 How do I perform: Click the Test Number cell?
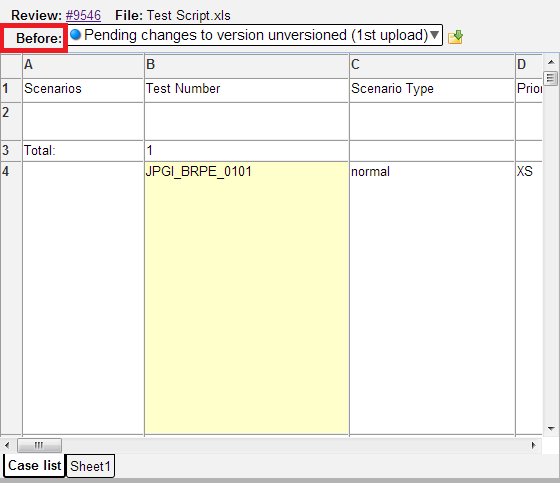pyautogui.click(x=246, y=90)
